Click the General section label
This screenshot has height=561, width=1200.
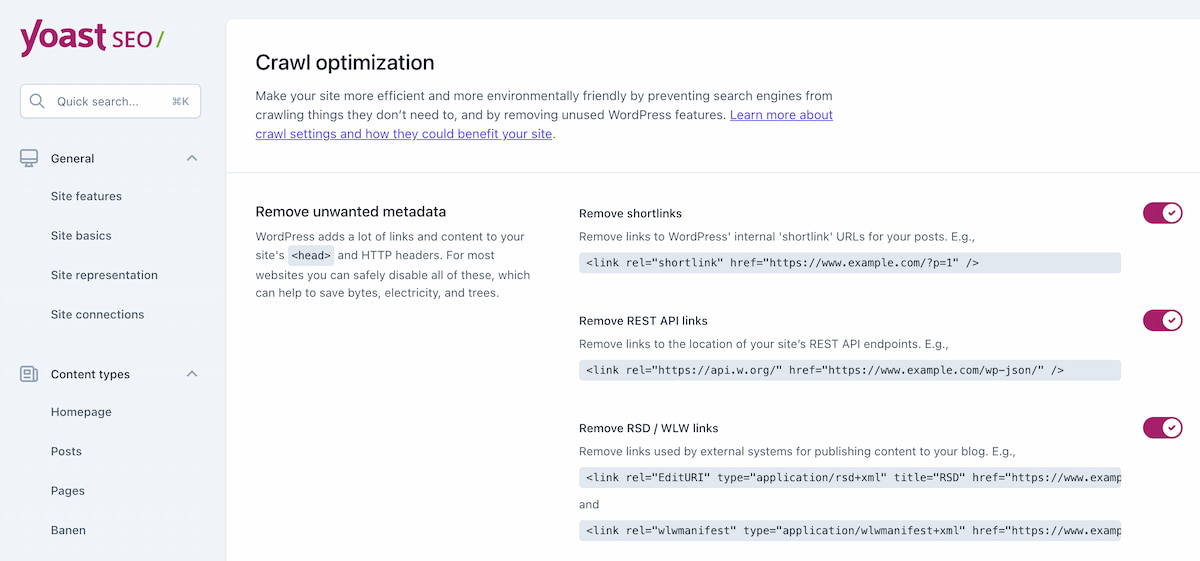point(73,158)
